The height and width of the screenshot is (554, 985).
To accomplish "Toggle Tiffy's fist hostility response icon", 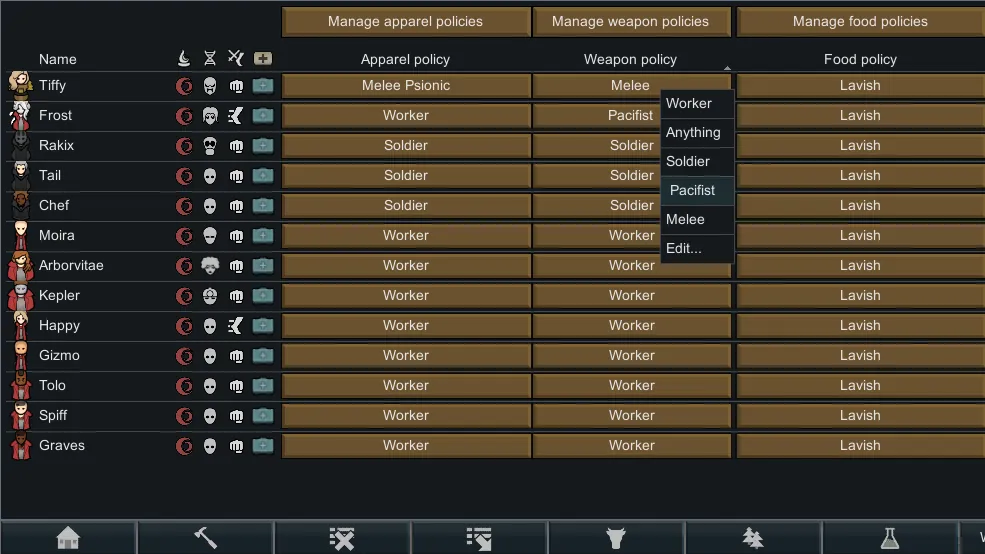I will (x=236, y=86).
